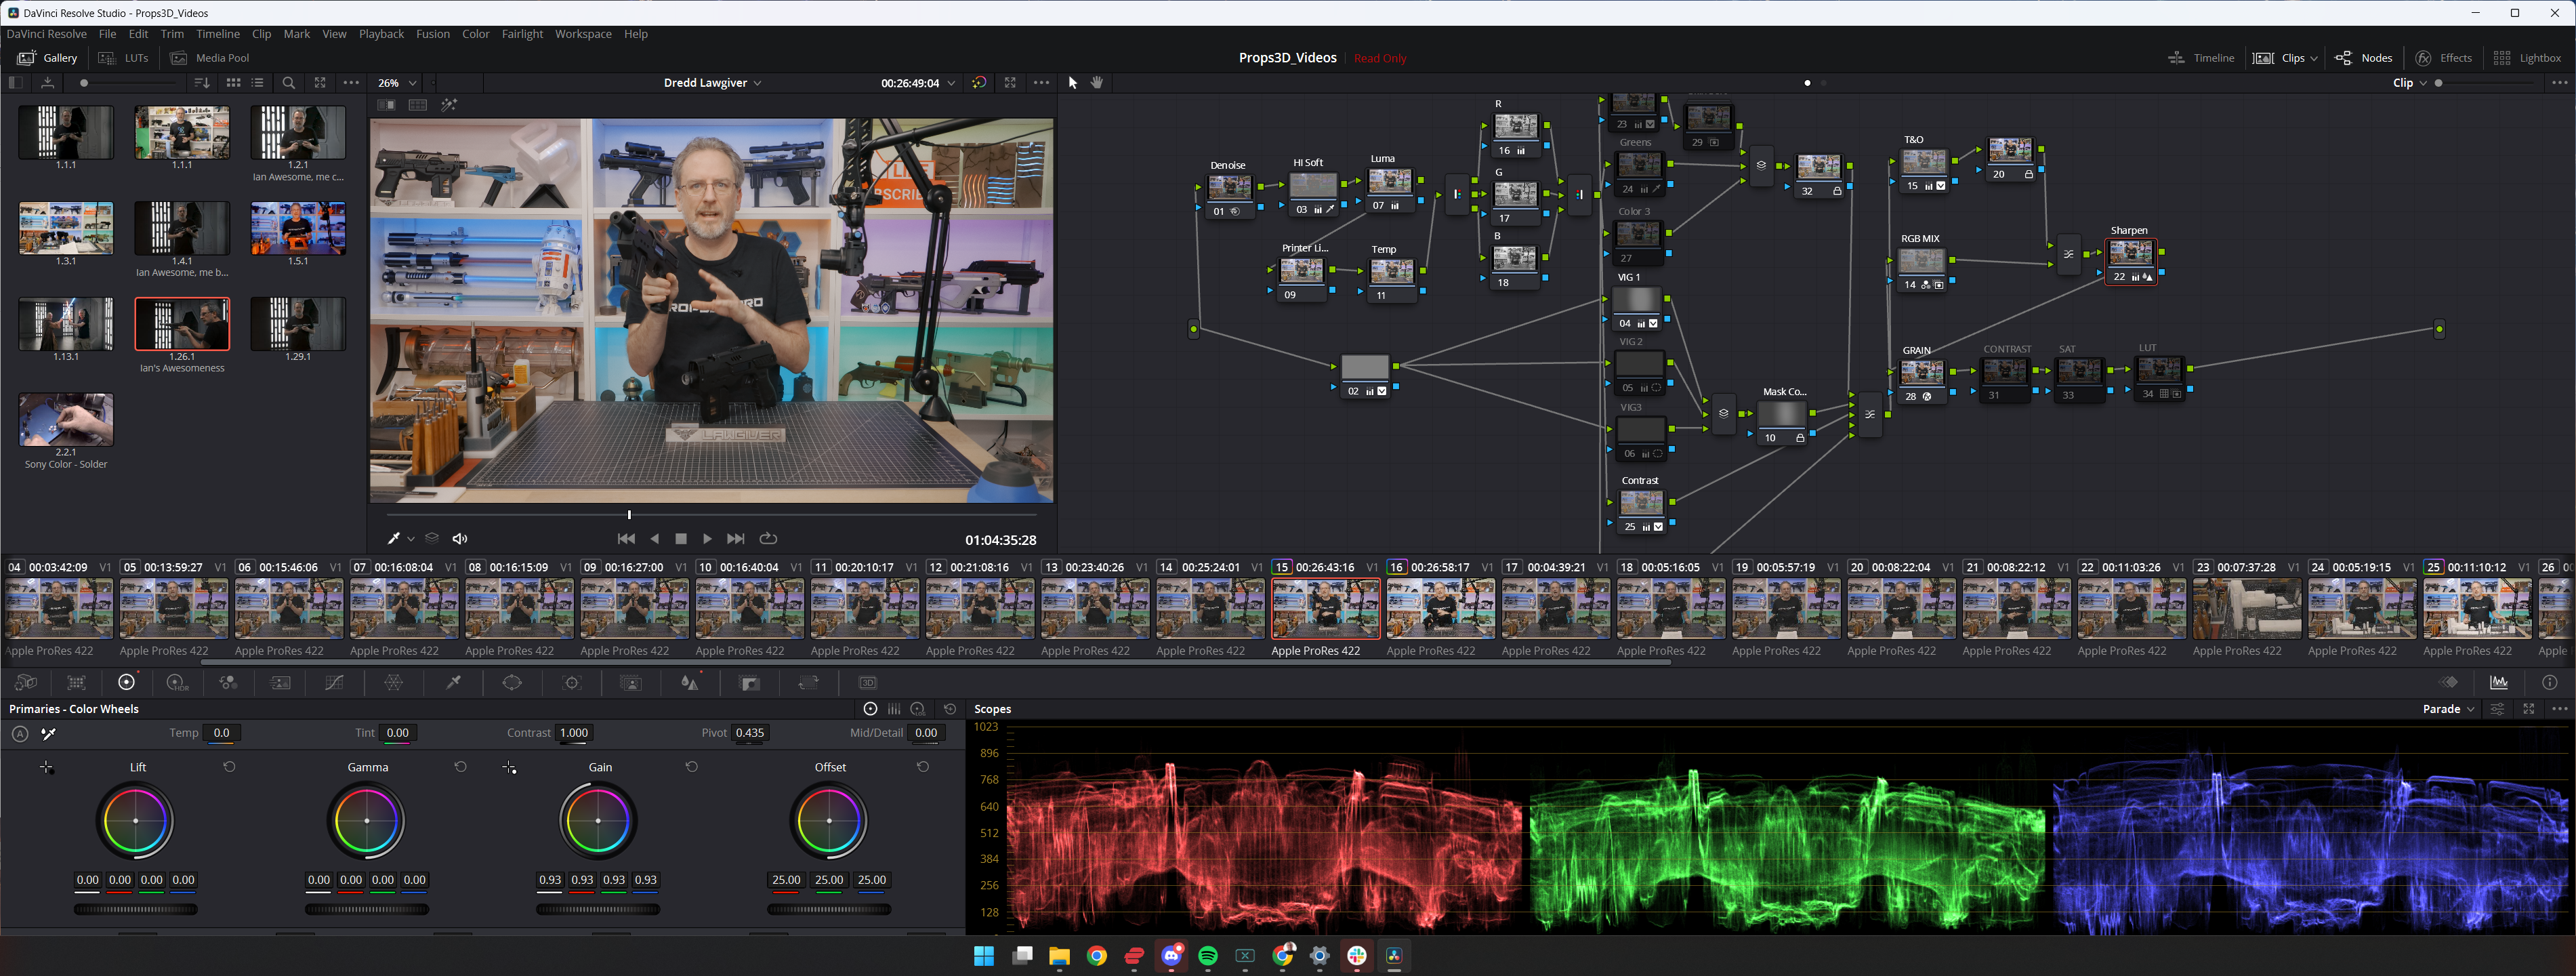
Task: Open the Power Window palette
Action: click(x=512, y=682)
